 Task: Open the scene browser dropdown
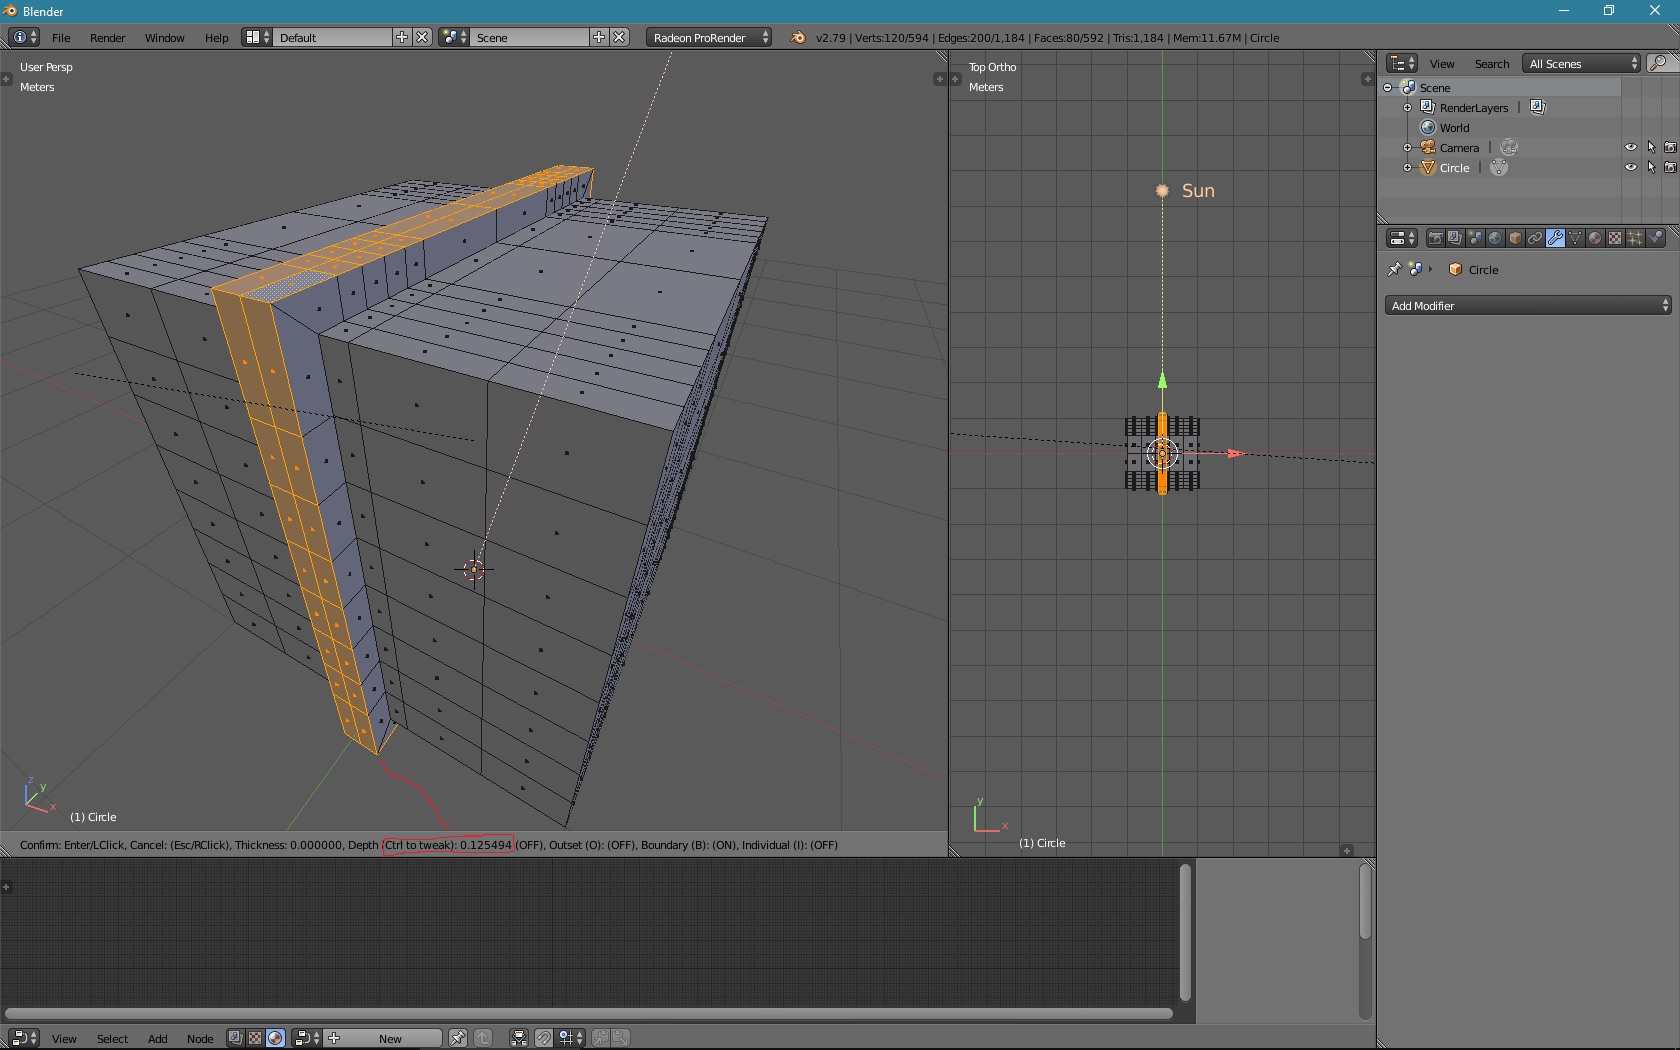[454, 37]
